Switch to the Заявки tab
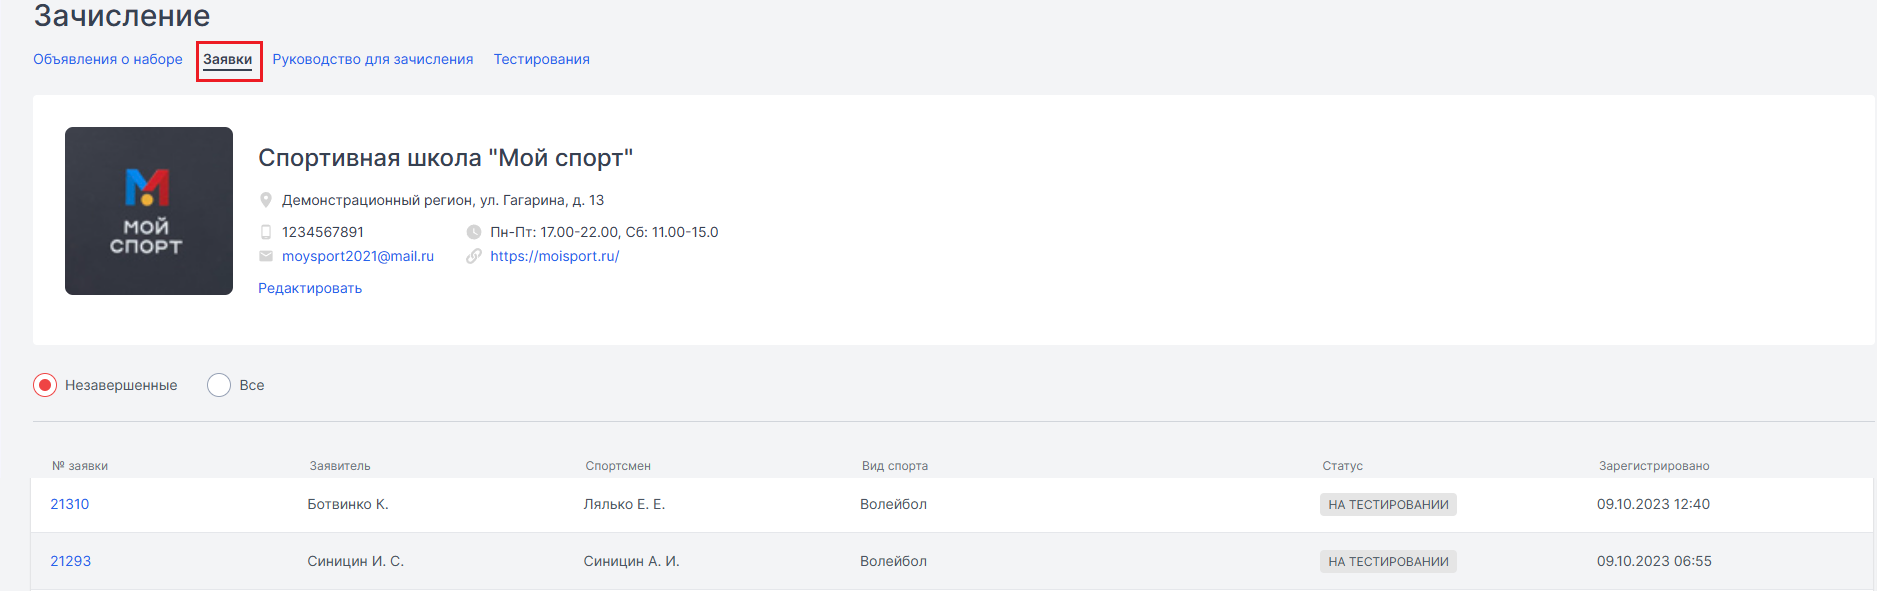 [228, 59]
